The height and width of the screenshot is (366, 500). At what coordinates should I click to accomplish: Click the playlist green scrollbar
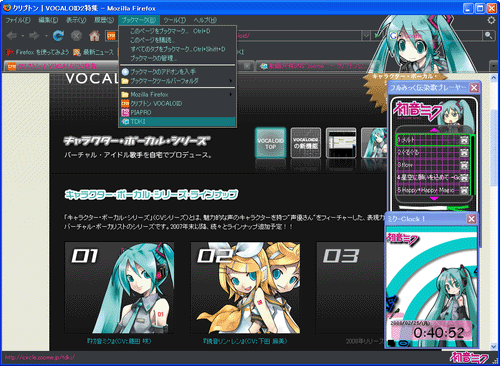(x=472, y=164)
